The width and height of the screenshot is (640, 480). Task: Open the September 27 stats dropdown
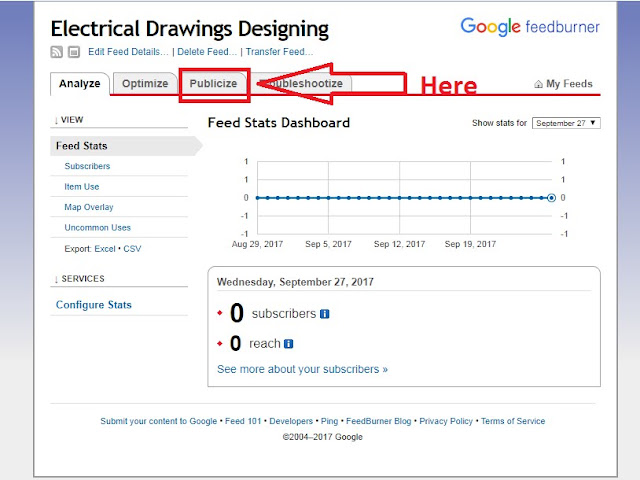pyautogui.click(x=566, y=123)
